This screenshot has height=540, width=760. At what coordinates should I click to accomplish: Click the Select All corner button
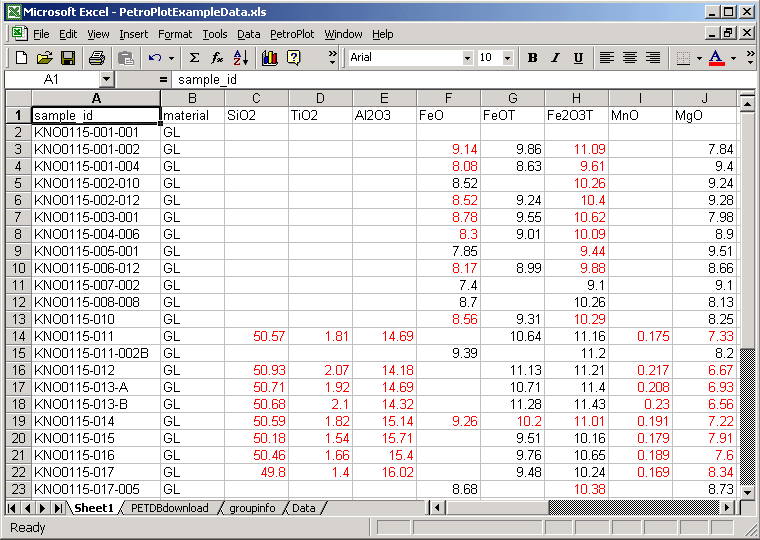18,98
